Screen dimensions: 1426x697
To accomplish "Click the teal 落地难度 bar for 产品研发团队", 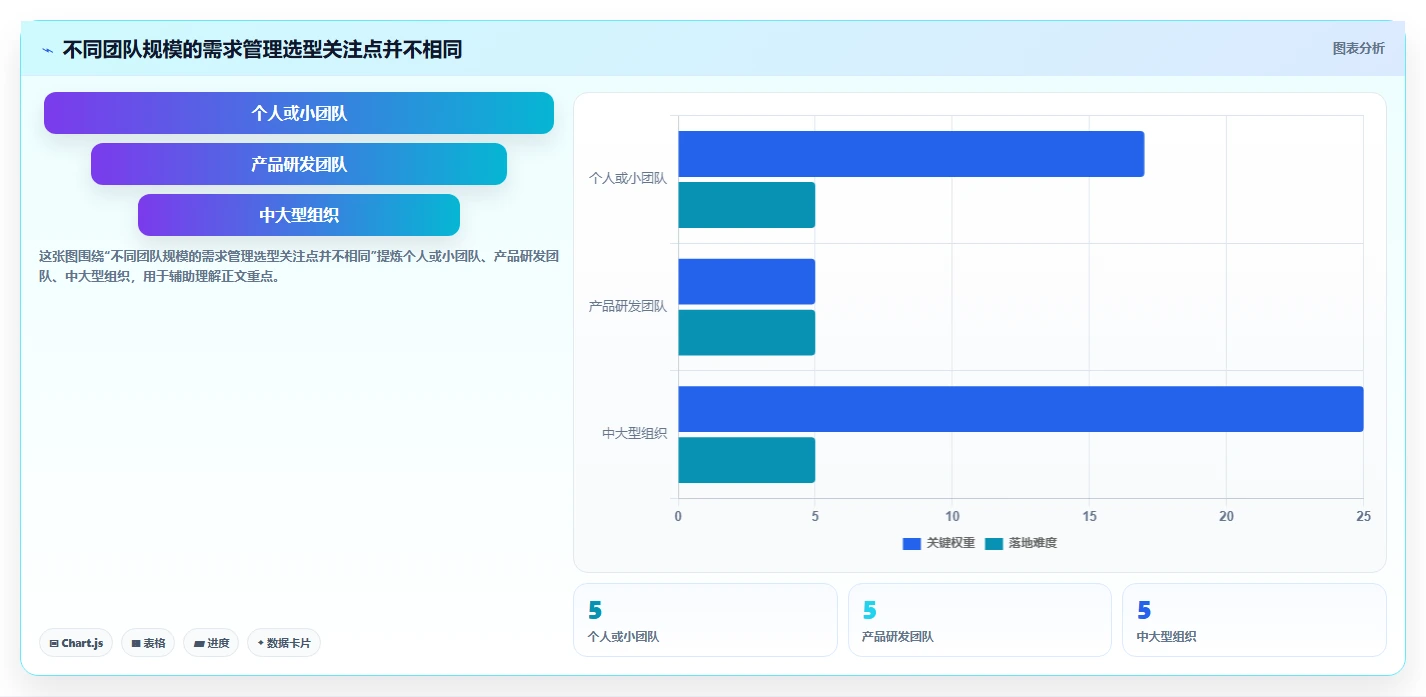I will coord(747,332).
